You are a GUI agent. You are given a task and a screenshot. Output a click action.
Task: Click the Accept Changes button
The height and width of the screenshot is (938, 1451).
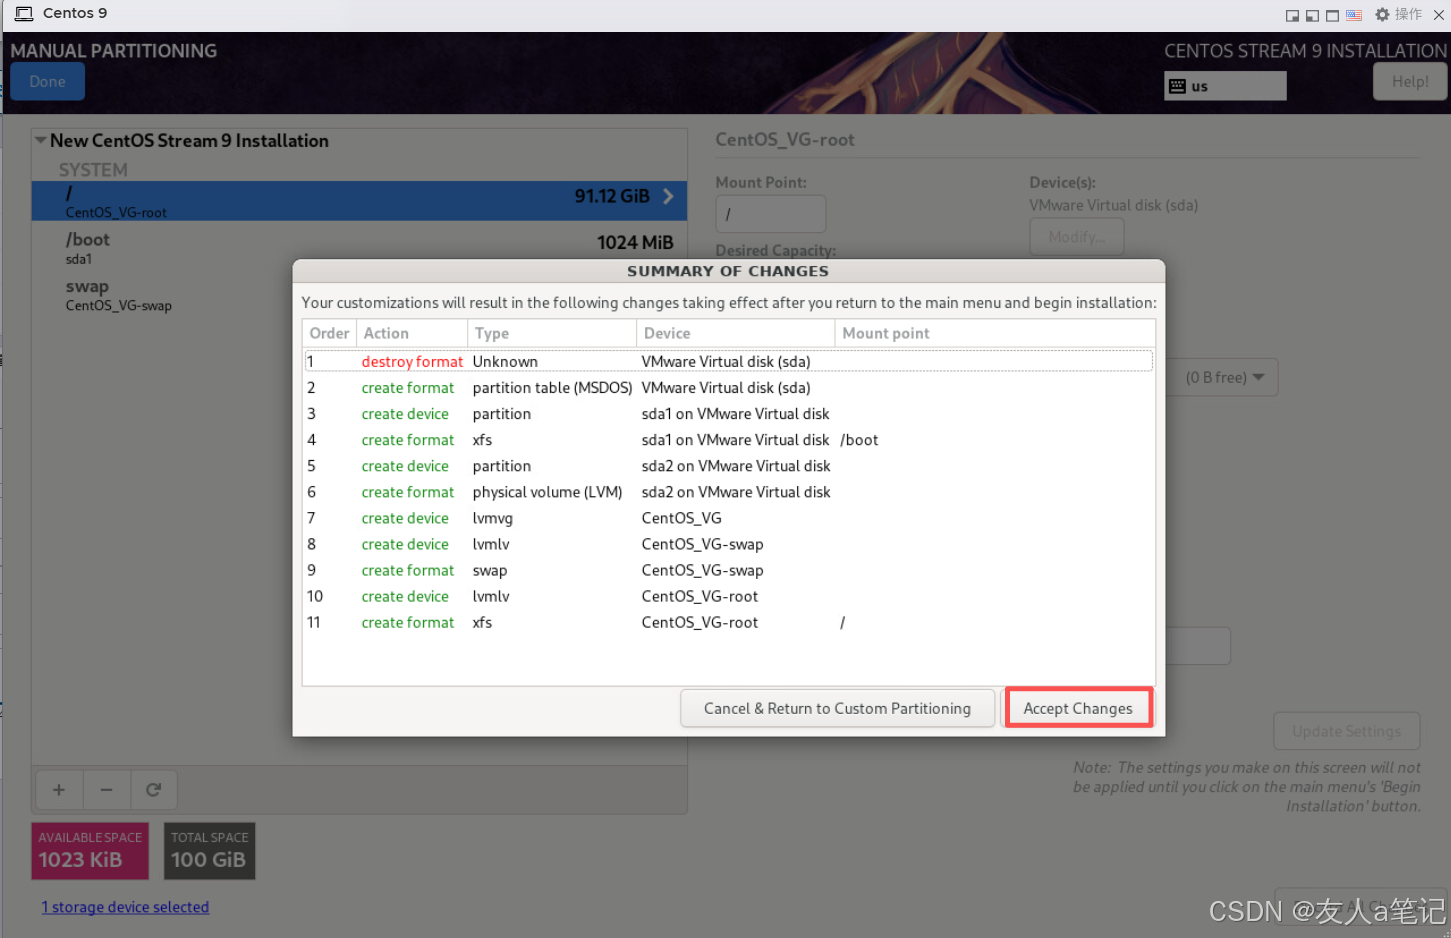point(1078,708)
